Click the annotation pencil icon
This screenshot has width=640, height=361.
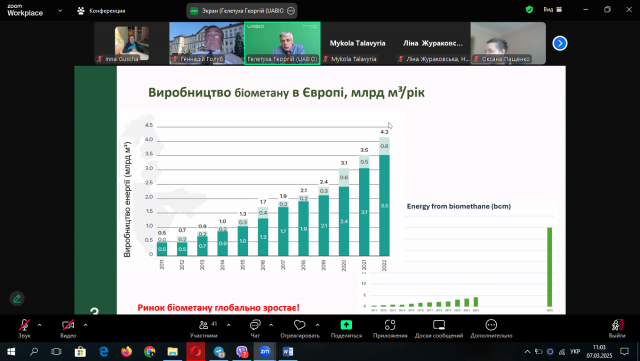[17, 299]
